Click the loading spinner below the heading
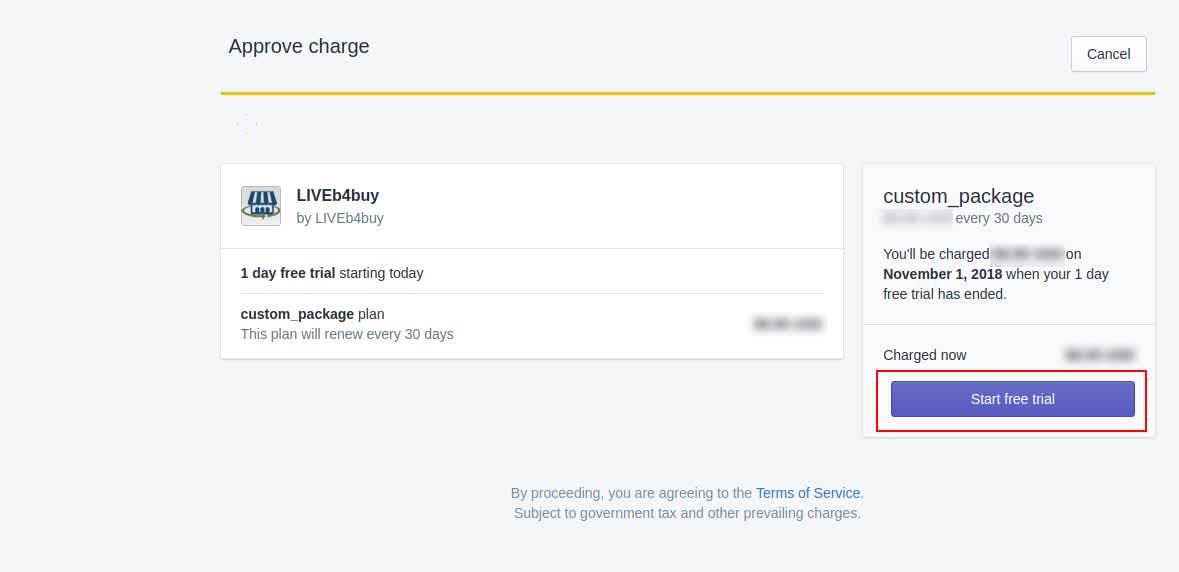 coord(247,124)
